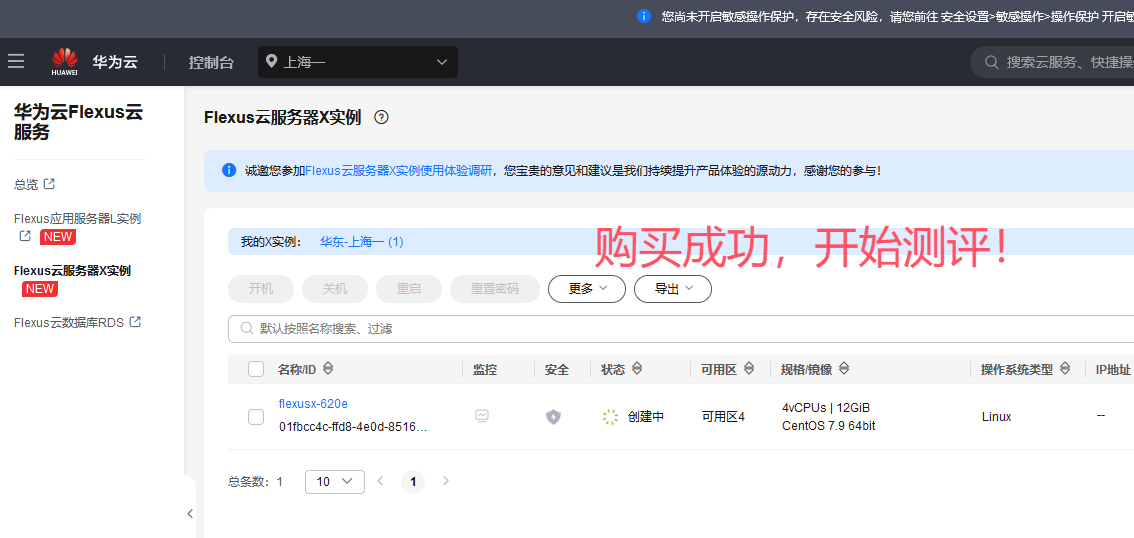This screenshot has width=1134, height=538.
Task: Click the 重置密码 button
Action: [x=495, y=289]
